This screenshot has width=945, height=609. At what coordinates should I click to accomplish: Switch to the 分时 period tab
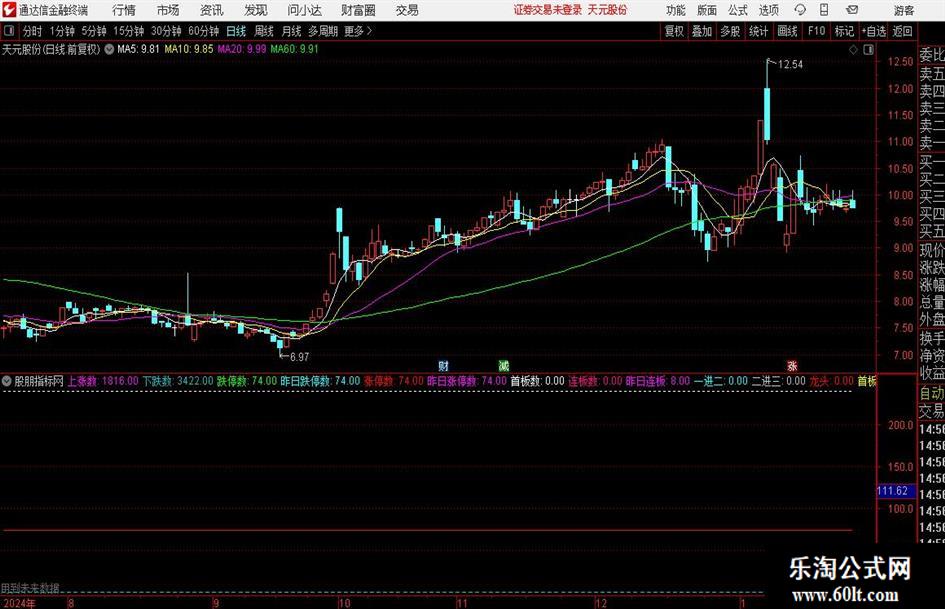click(x=32, y=31)
